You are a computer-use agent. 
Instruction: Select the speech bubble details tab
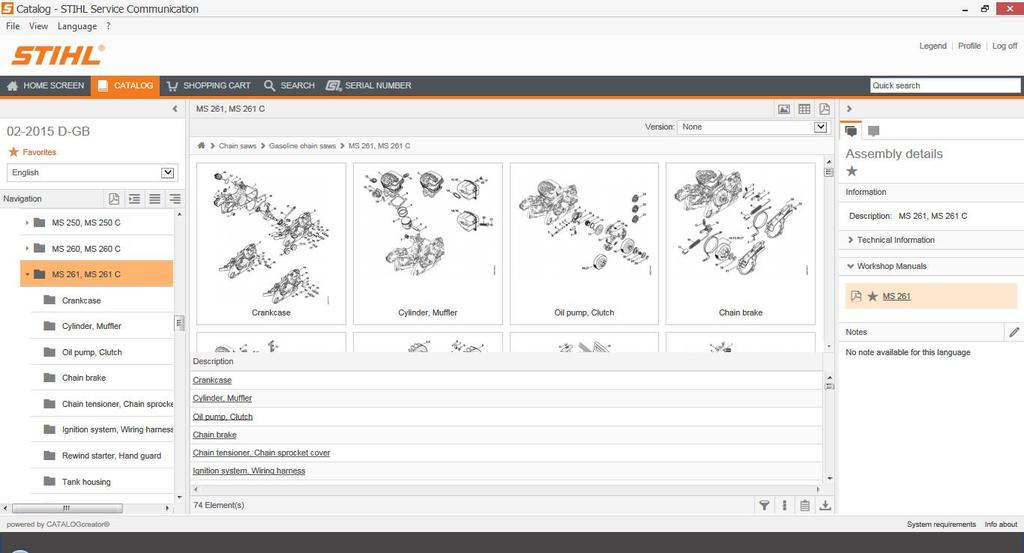point(851,131)
